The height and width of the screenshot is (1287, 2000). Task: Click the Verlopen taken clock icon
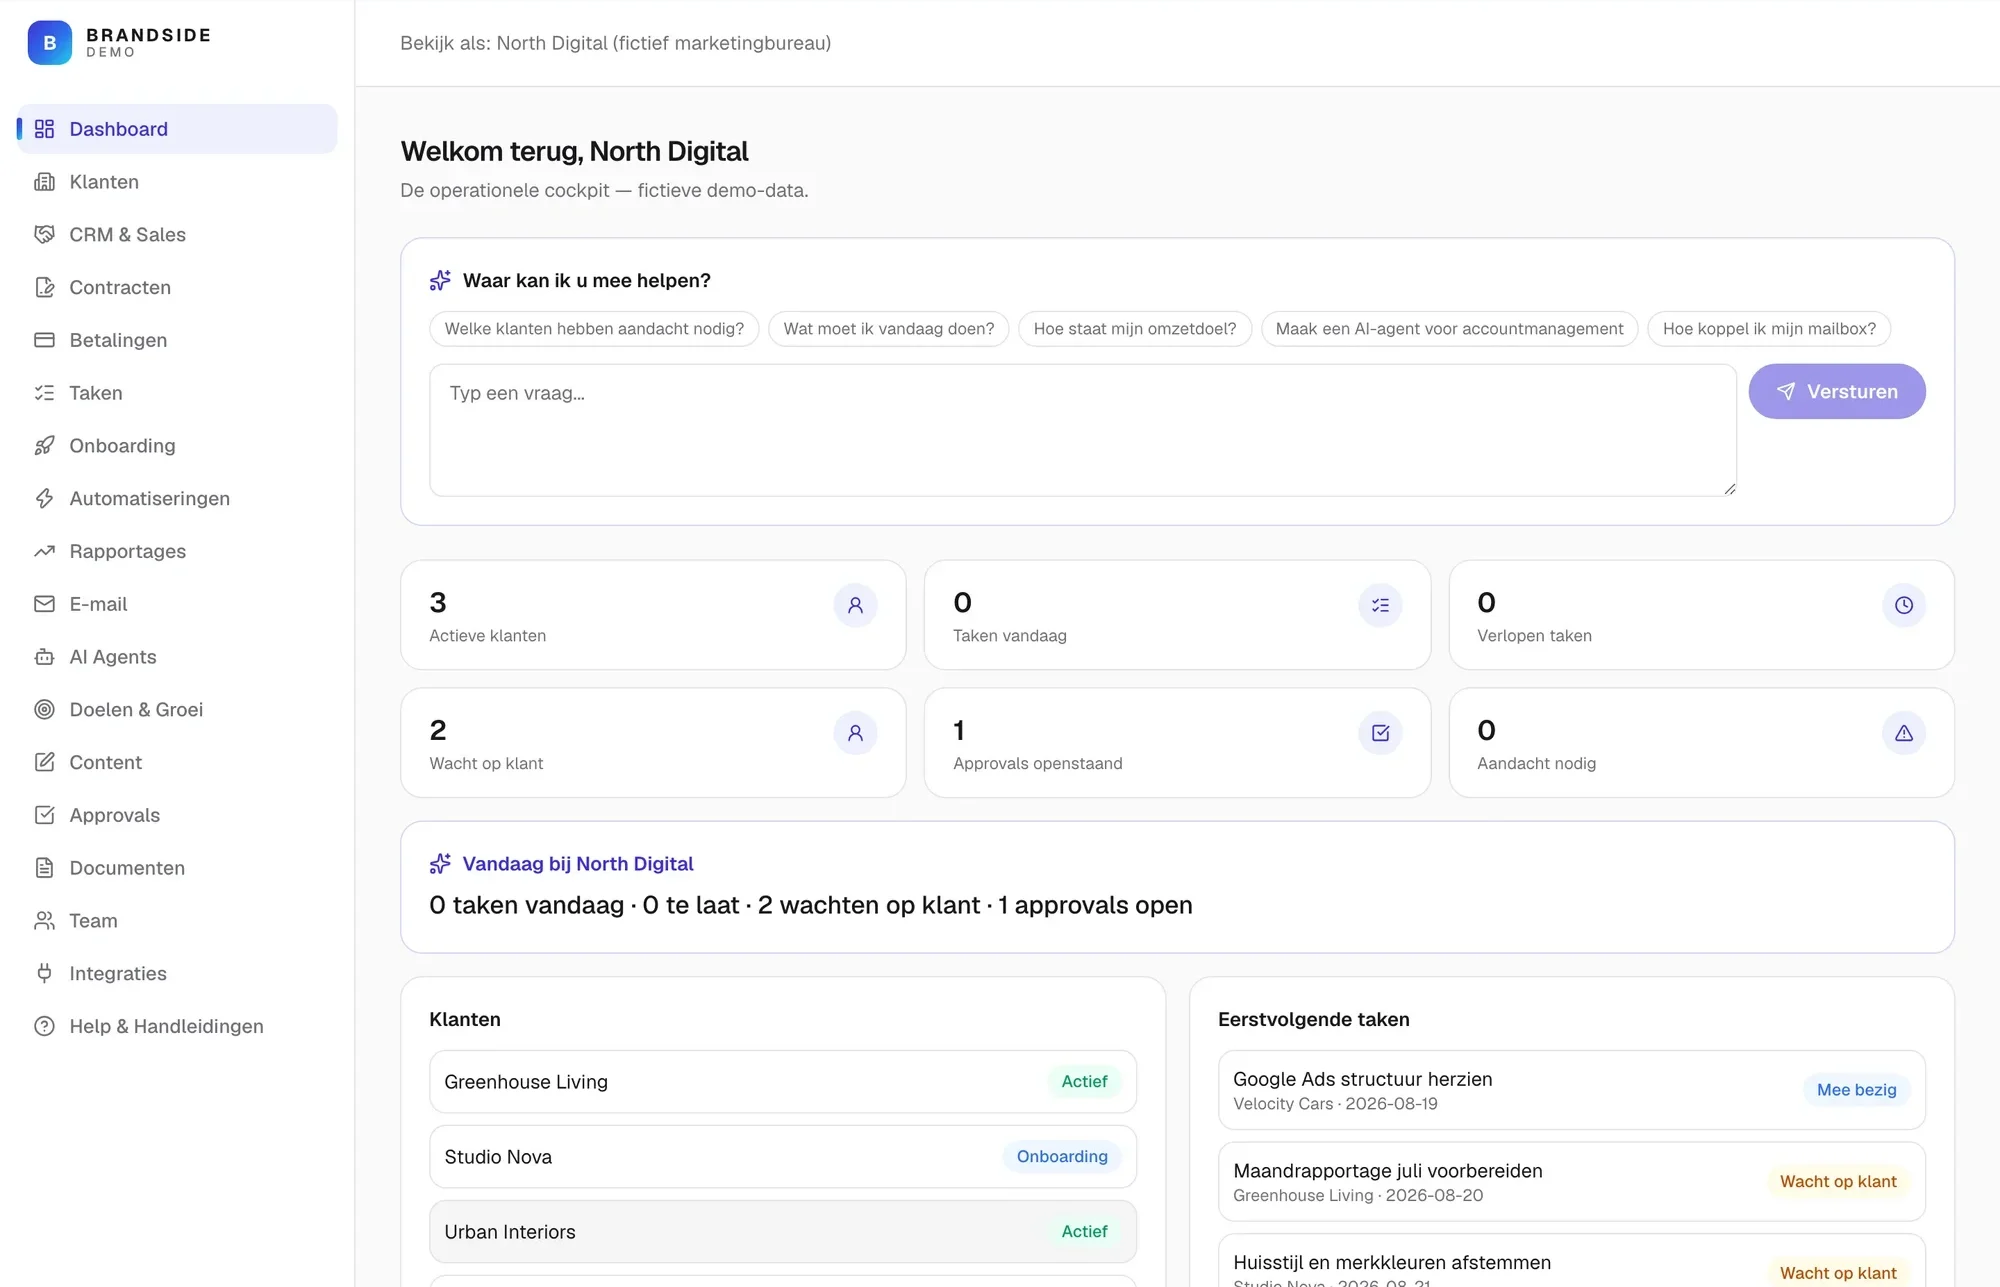pos(1904,605)
